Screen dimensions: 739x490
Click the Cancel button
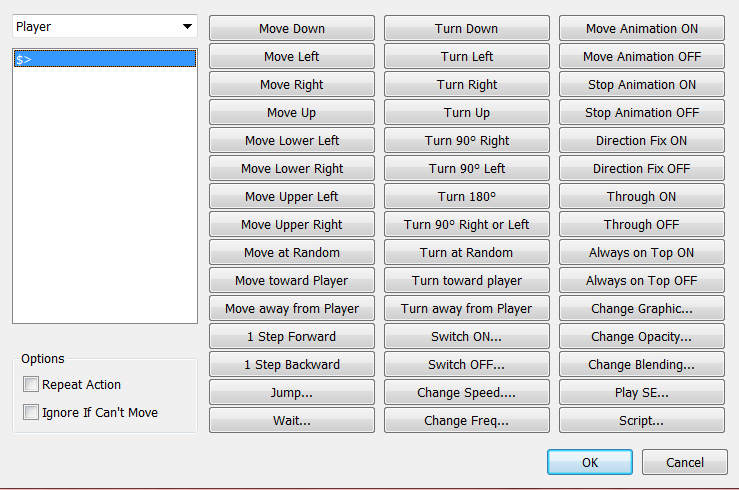click(x=684, y=462)
